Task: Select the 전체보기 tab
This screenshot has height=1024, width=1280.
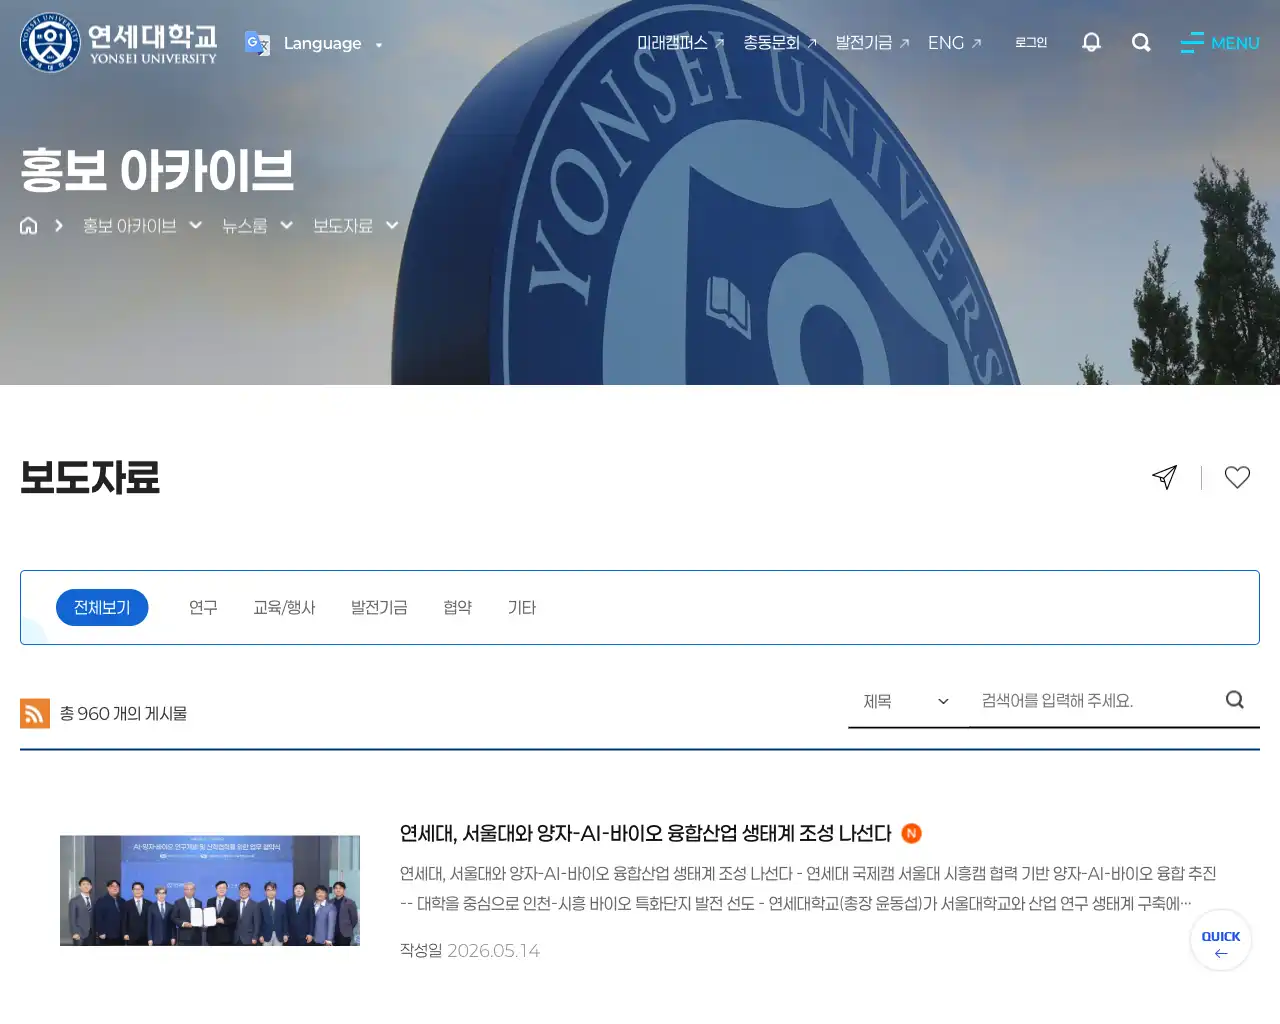Action: pos(102,607)
